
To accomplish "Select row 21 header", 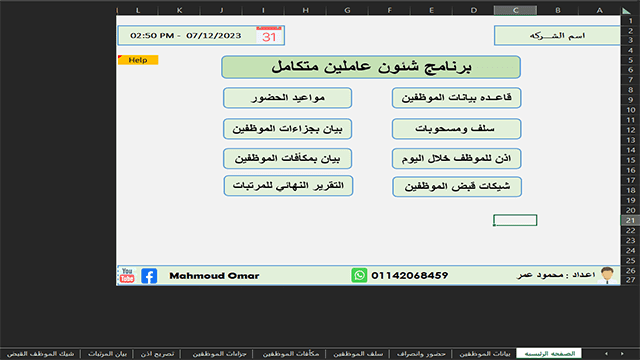I will point(631,220).
